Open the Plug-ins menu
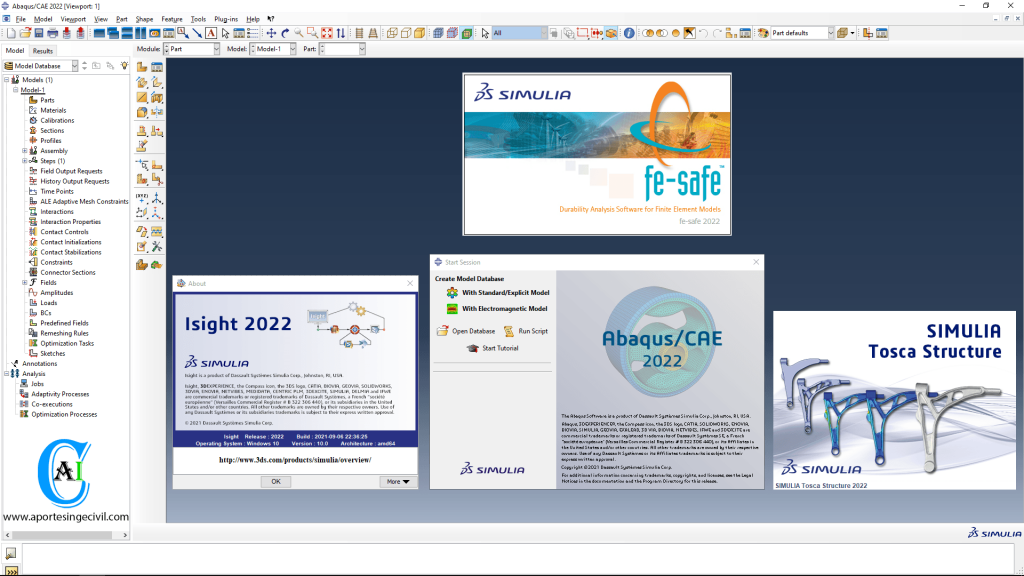1024x576 pixels. click(x=225, y=17)
